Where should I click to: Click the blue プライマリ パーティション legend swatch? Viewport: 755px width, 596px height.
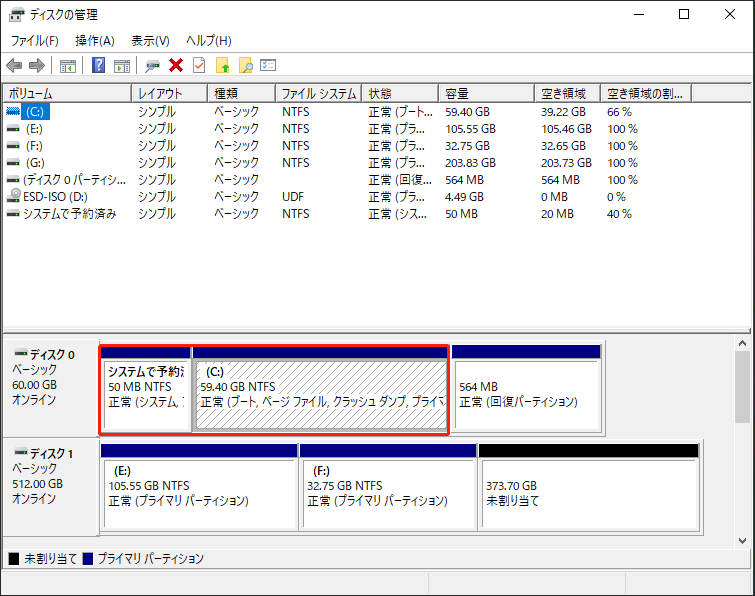(x=88, y=558)
